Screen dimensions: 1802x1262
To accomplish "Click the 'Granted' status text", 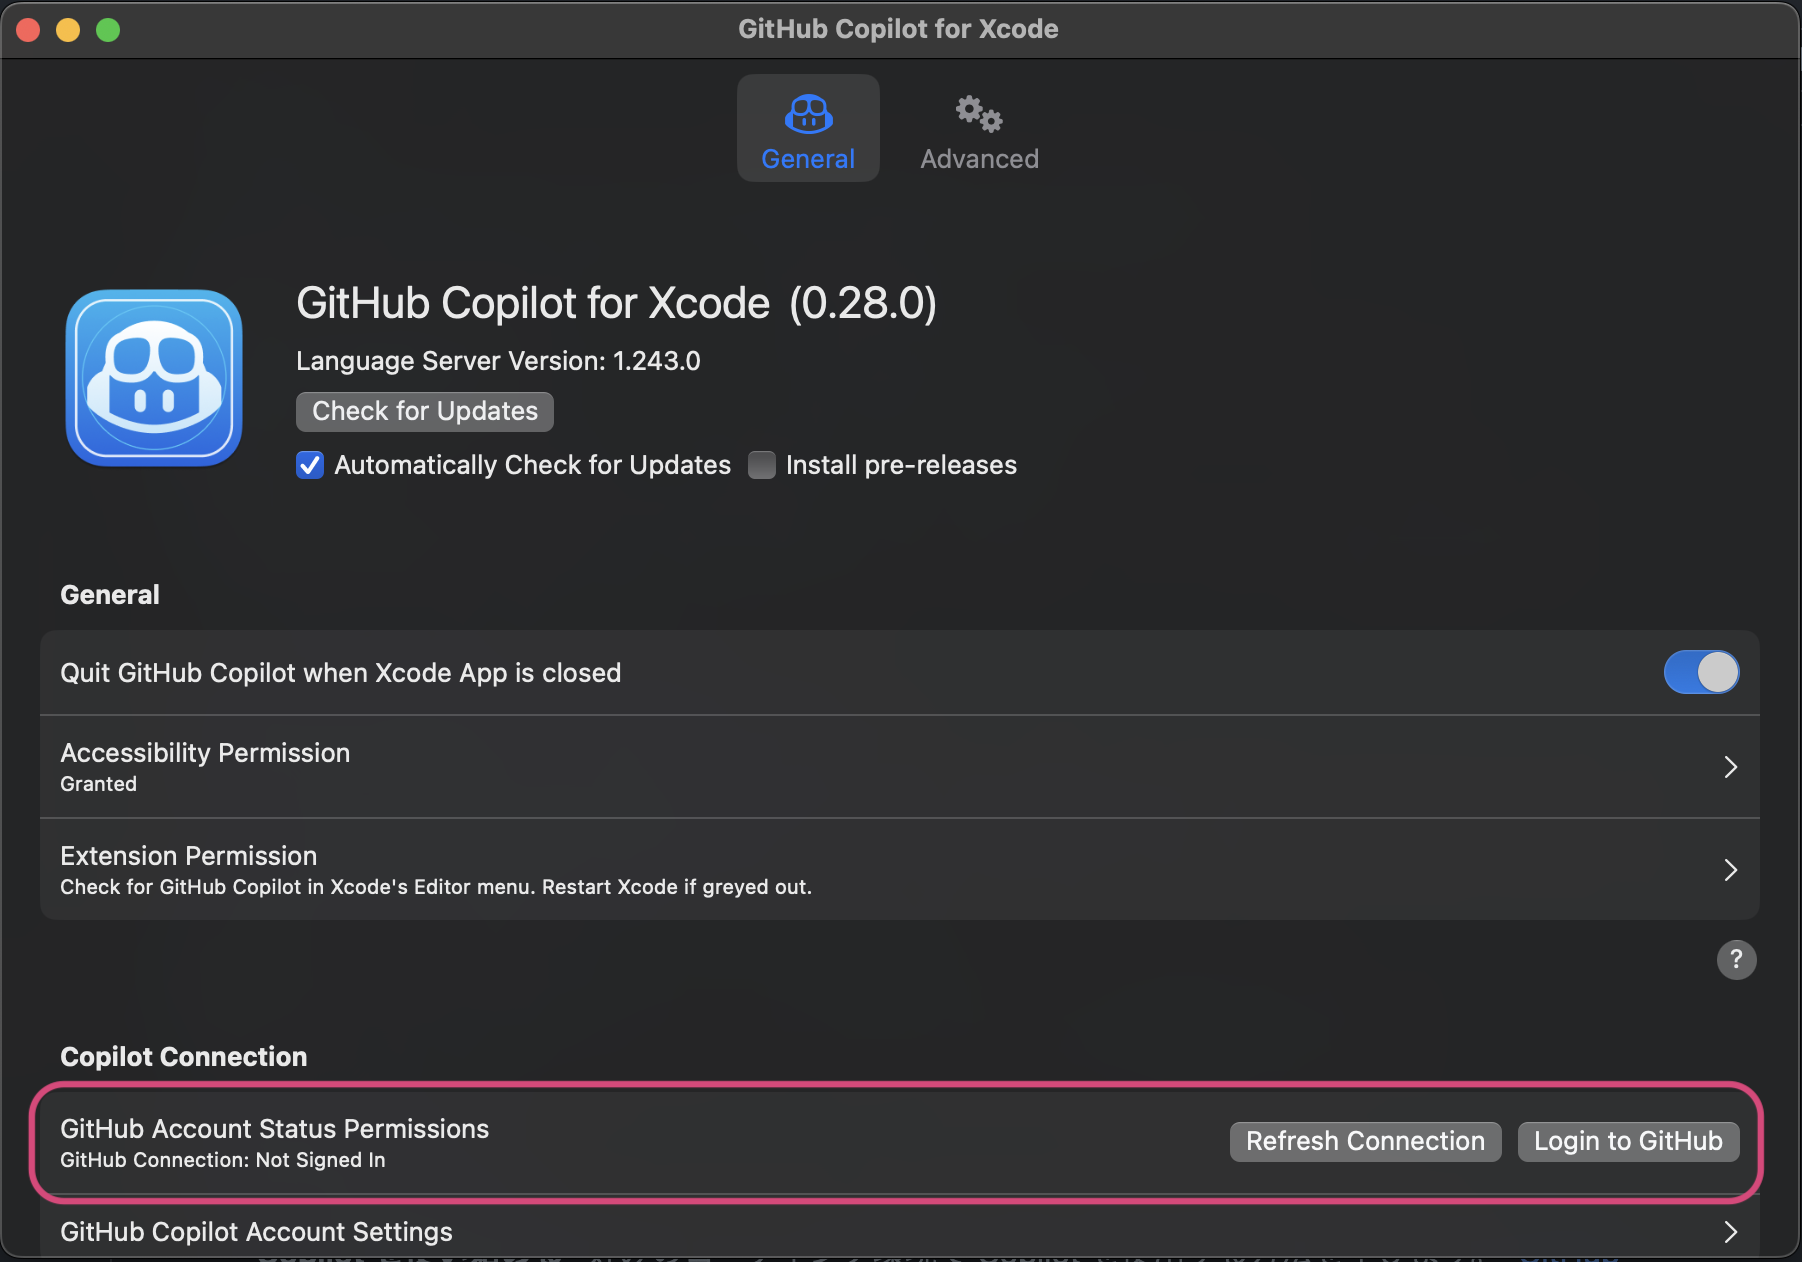I will pyautogui.click(x=99, y=784).
